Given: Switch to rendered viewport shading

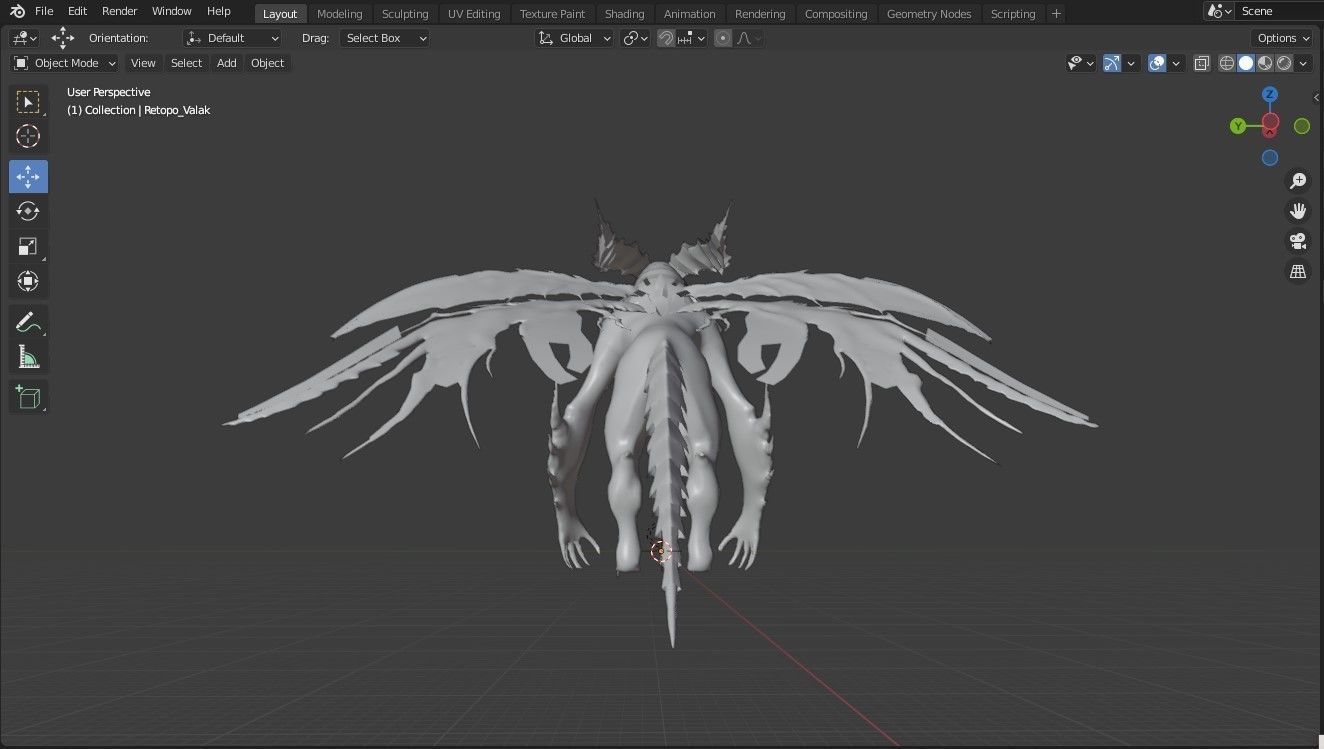Looking at the screenshot, I should (1284, 63).
